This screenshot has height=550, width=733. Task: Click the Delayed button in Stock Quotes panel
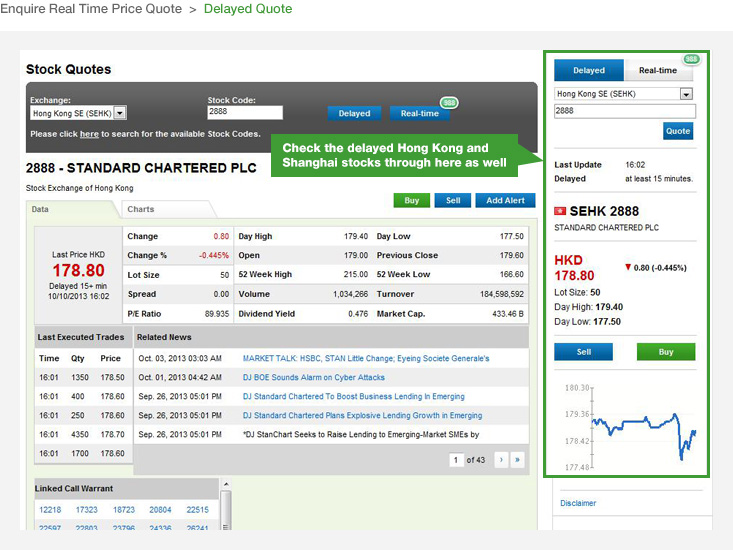[x=354, y=114]
